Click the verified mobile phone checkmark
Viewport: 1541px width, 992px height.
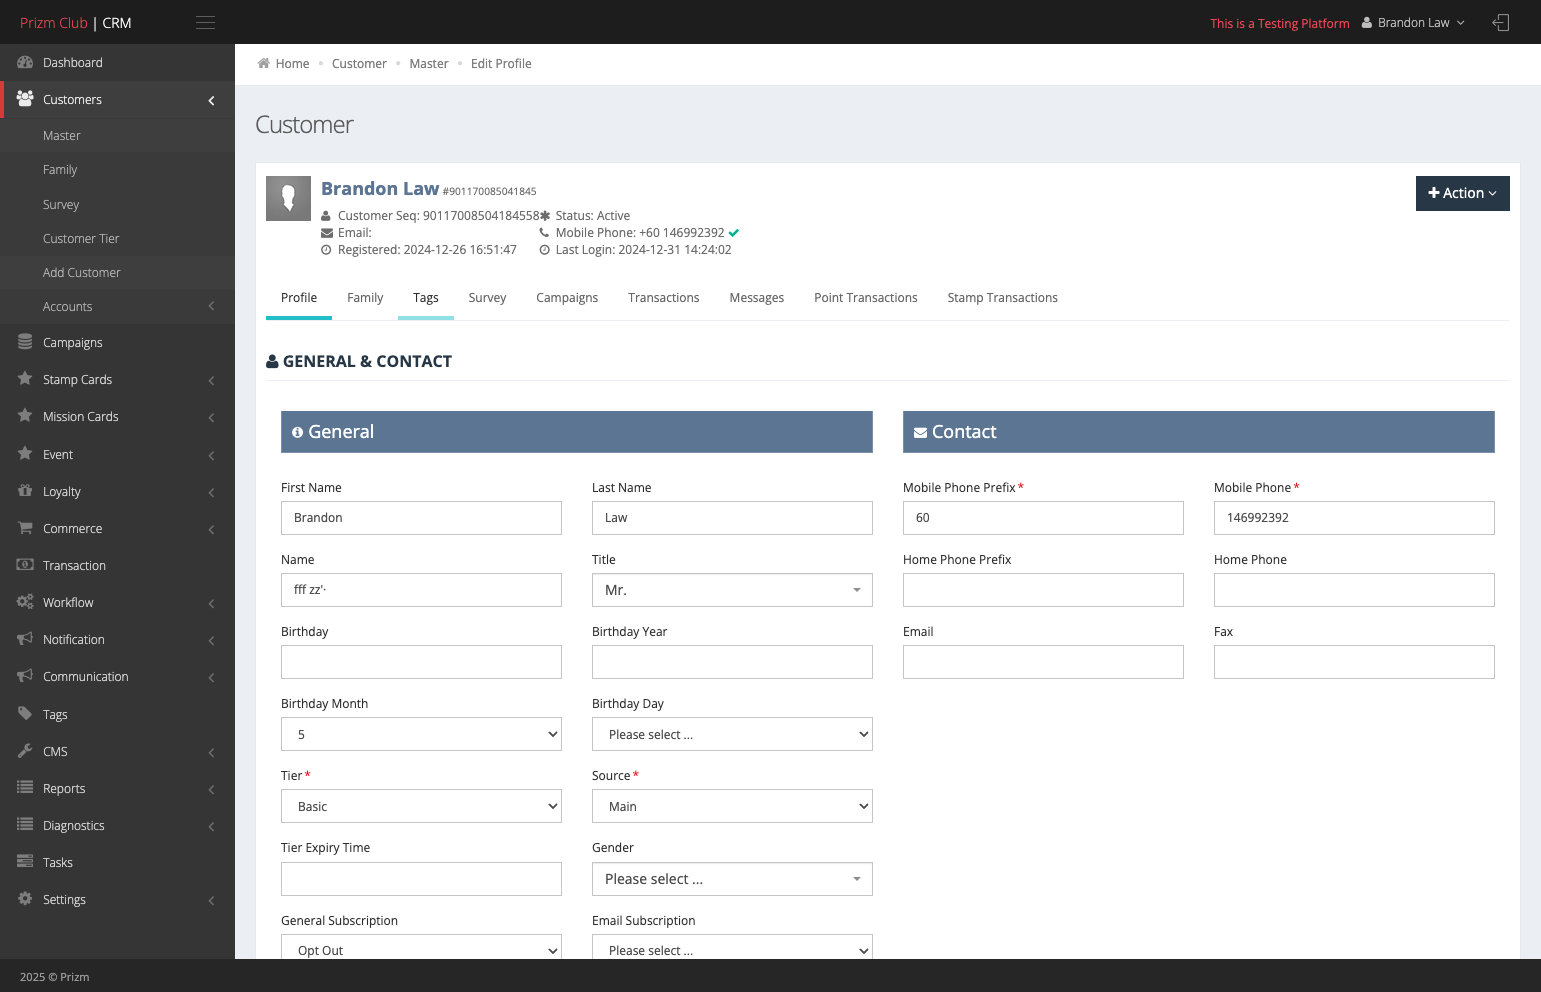point(734,233)
